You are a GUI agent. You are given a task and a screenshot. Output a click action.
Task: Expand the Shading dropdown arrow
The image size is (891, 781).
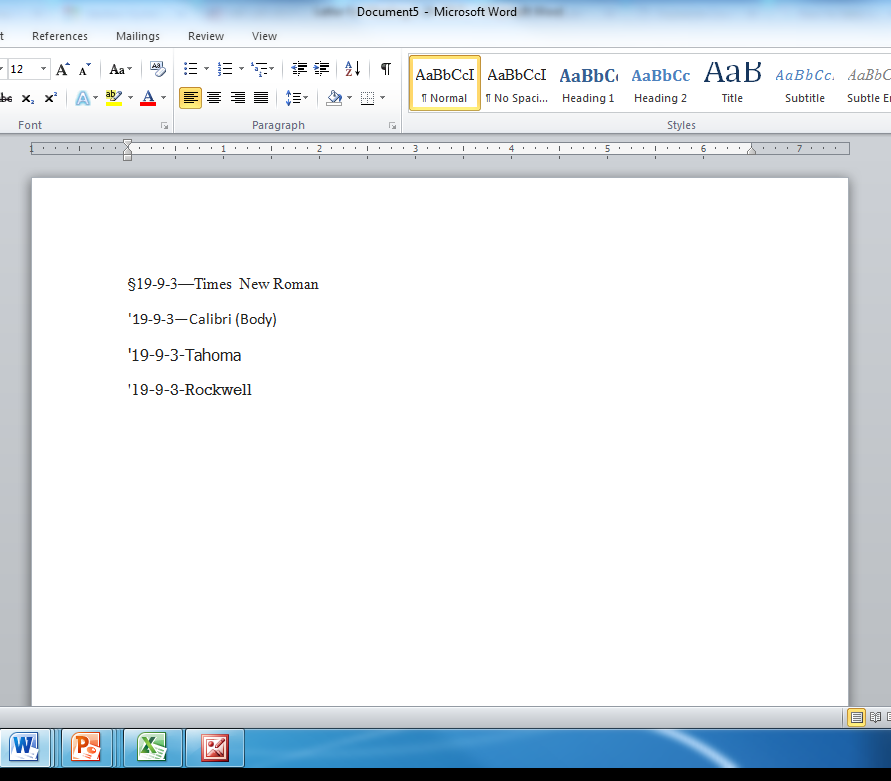click(349, 98)
